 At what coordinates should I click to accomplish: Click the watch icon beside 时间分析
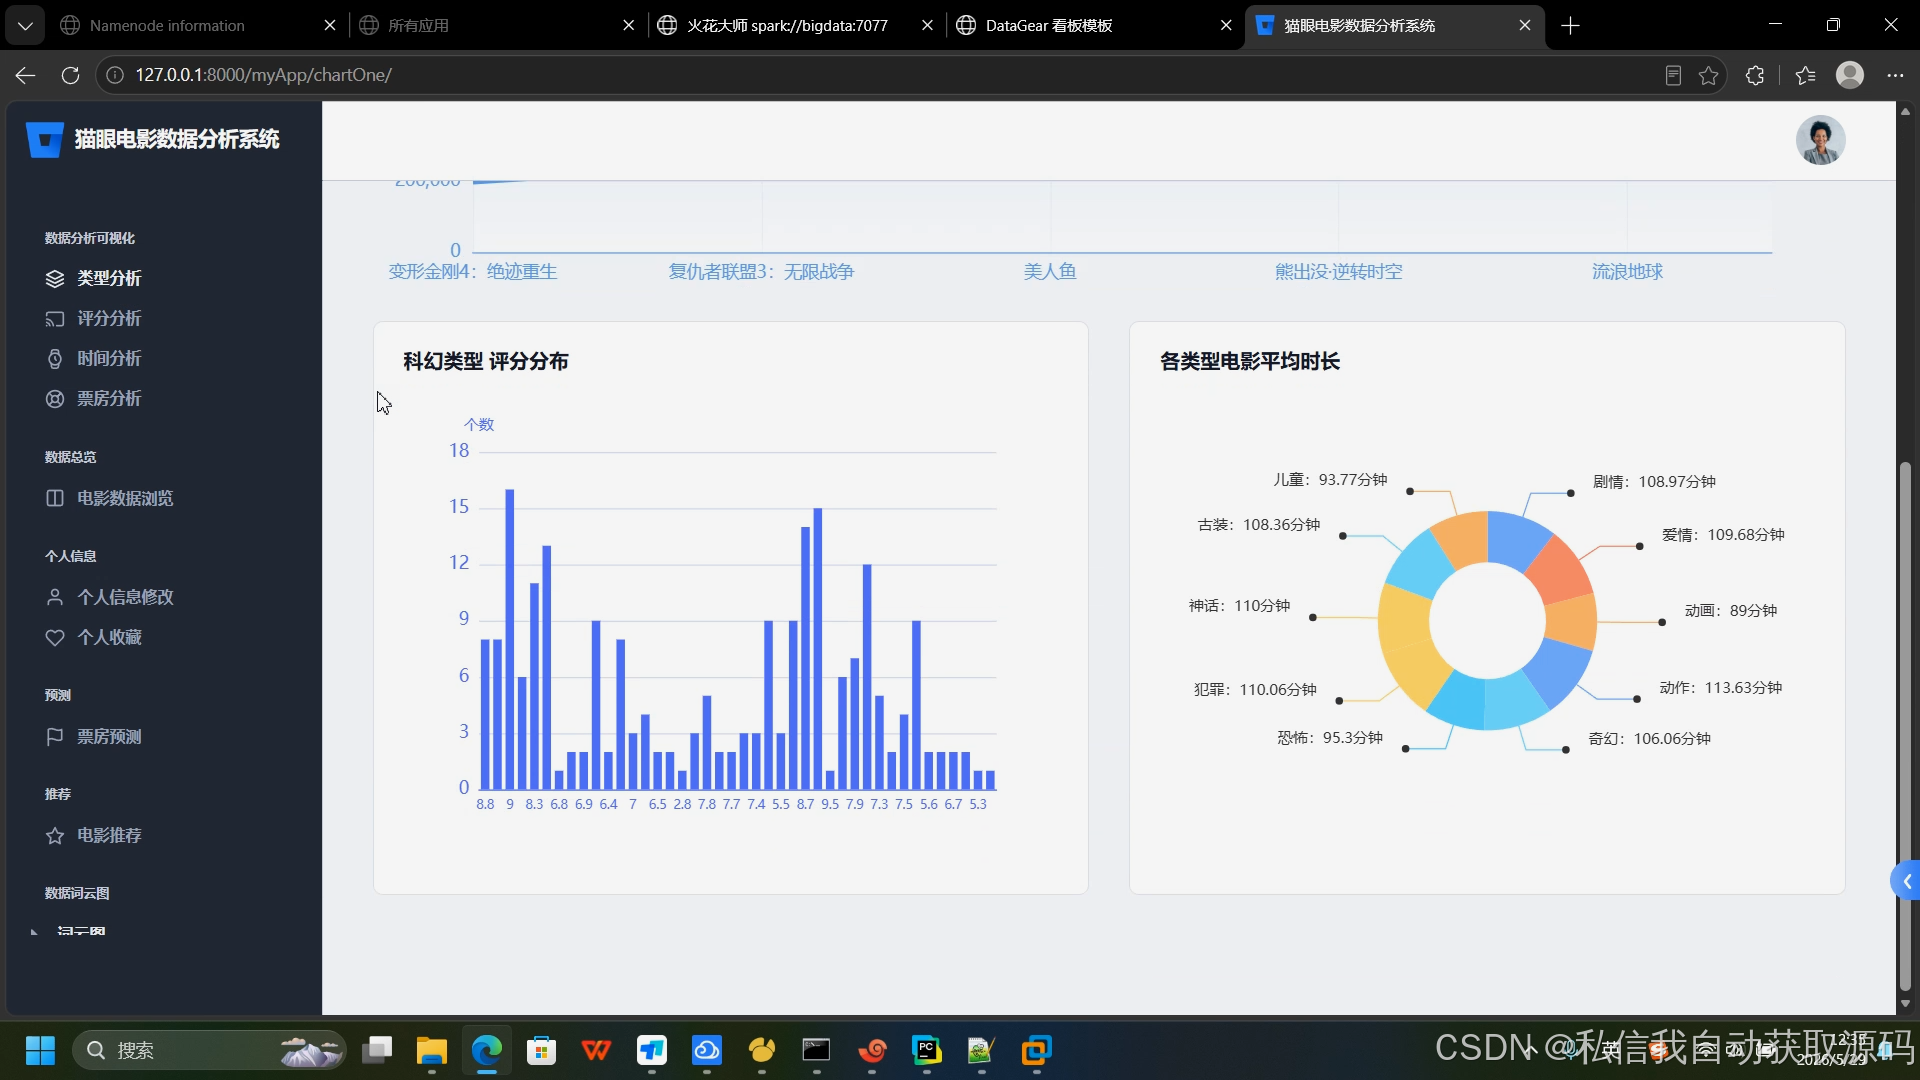55,358
